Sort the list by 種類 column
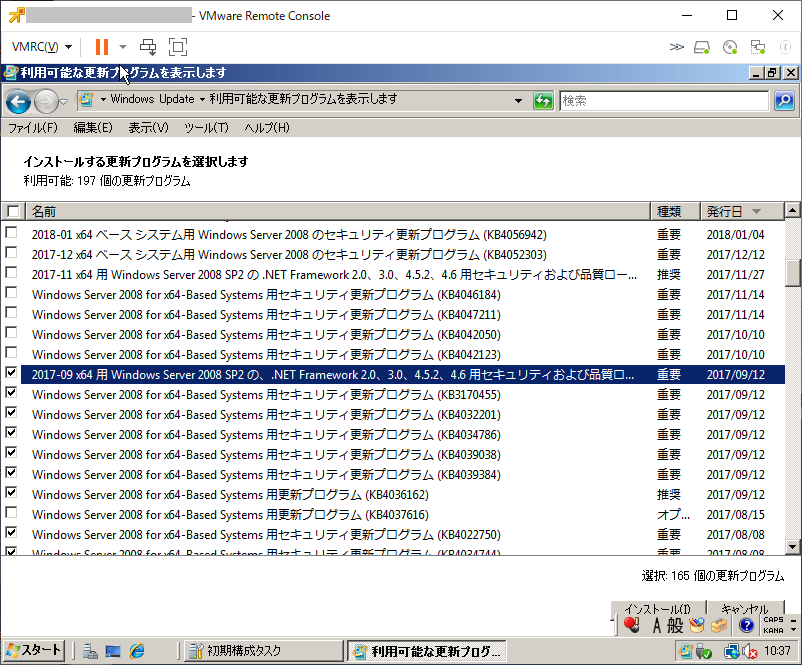The width and height of the screenshot is (802, 665). click(675, 211)
